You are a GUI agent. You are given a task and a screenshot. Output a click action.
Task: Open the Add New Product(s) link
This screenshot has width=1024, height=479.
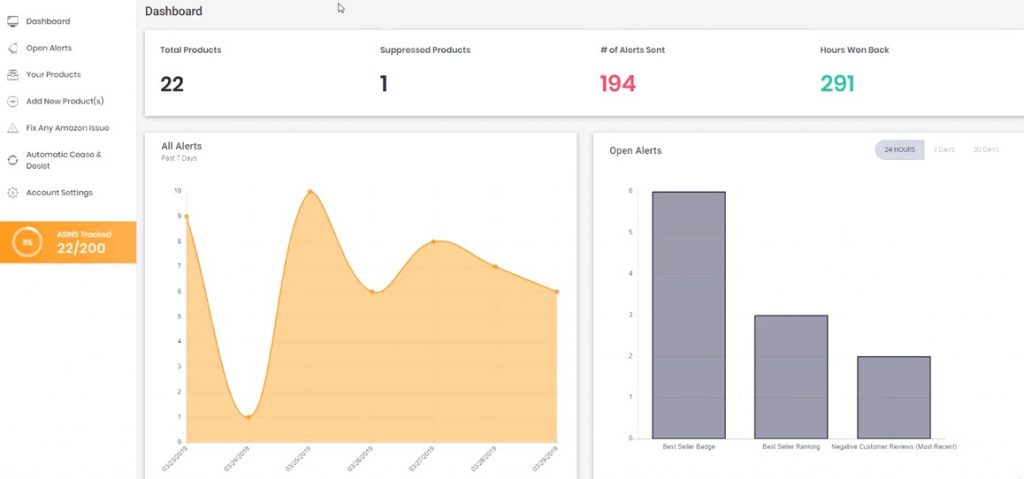(65, 101)
